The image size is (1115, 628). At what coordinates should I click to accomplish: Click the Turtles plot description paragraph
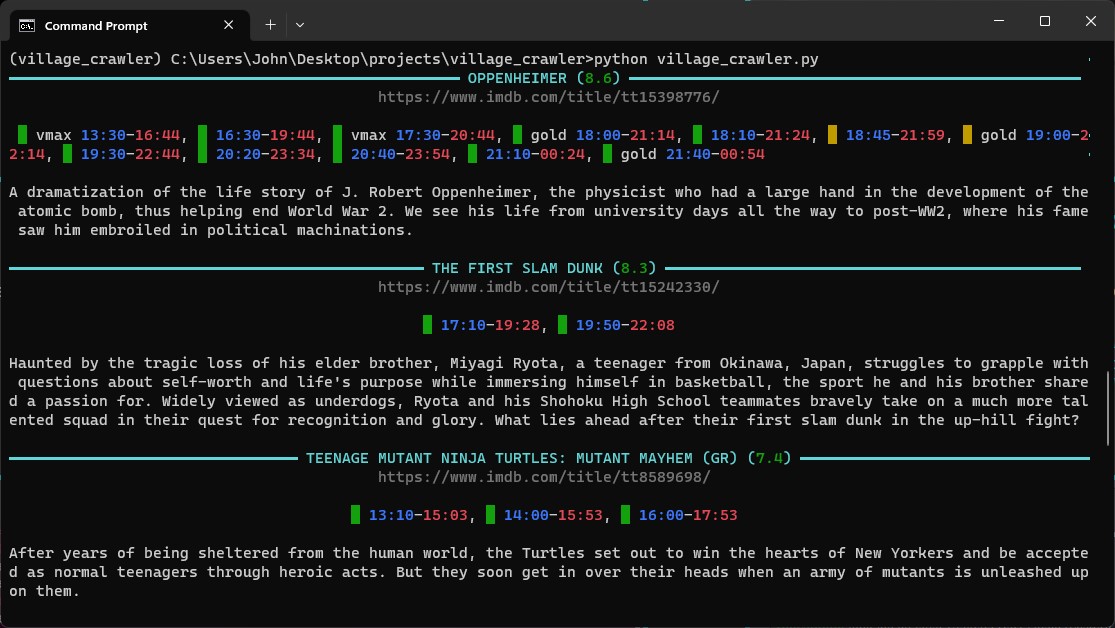548,572
